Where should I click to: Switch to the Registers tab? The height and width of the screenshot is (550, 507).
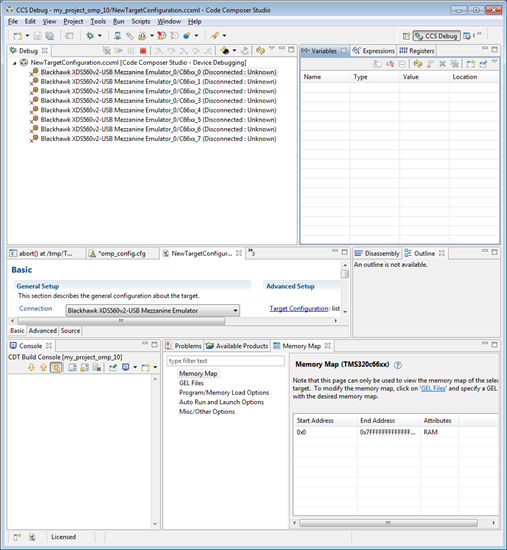tap(417, 51)
